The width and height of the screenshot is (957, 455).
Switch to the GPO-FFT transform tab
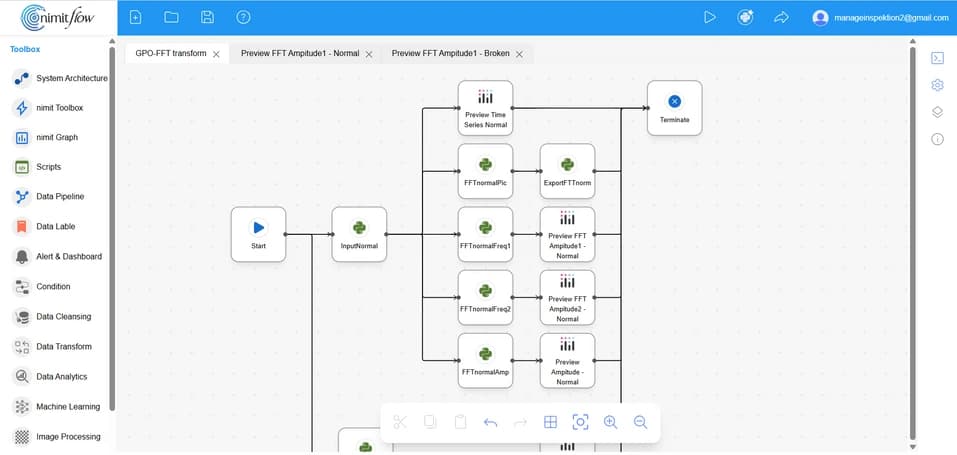click(x=171, y=54)
